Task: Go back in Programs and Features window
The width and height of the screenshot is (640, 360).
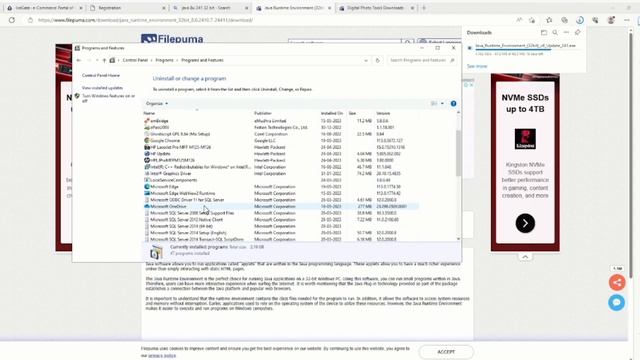Action: click(79, 60)
